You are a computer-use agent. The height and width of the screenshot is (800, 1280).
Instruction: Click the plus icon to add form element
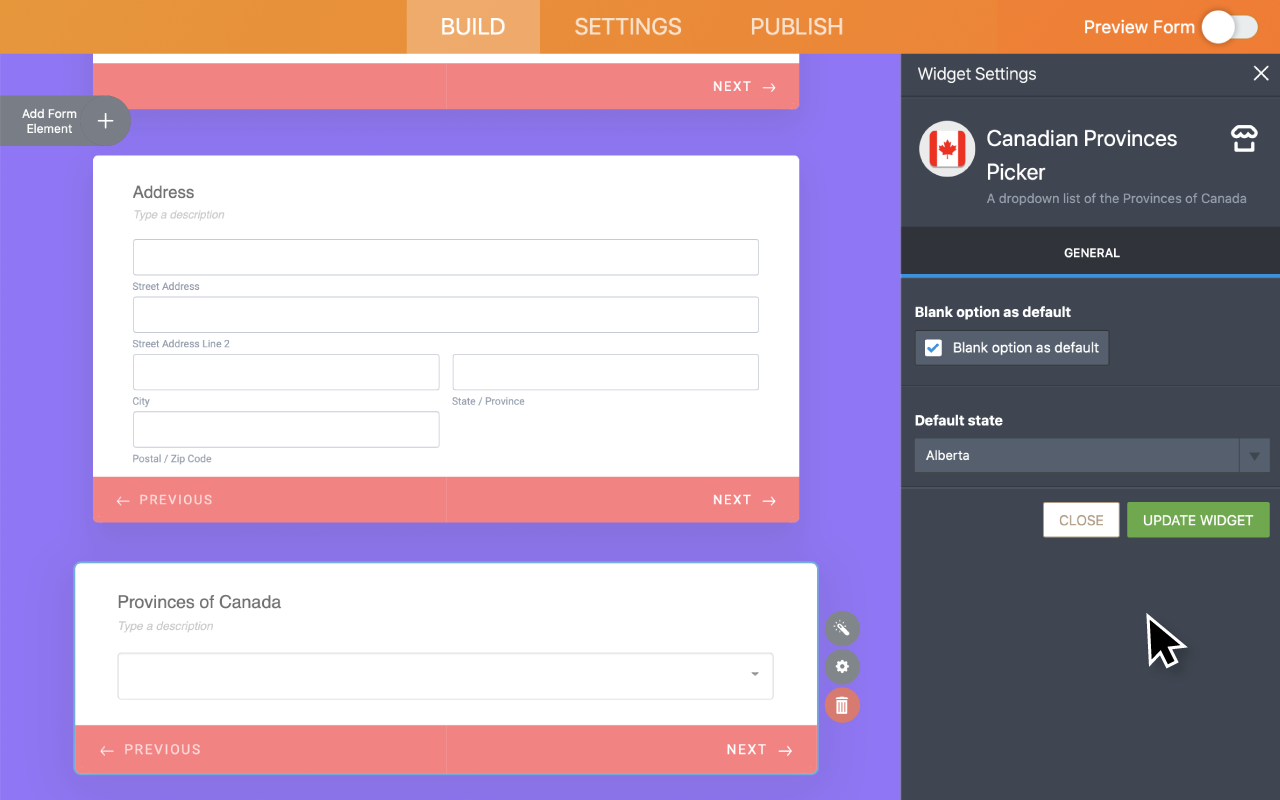(105, 121)
